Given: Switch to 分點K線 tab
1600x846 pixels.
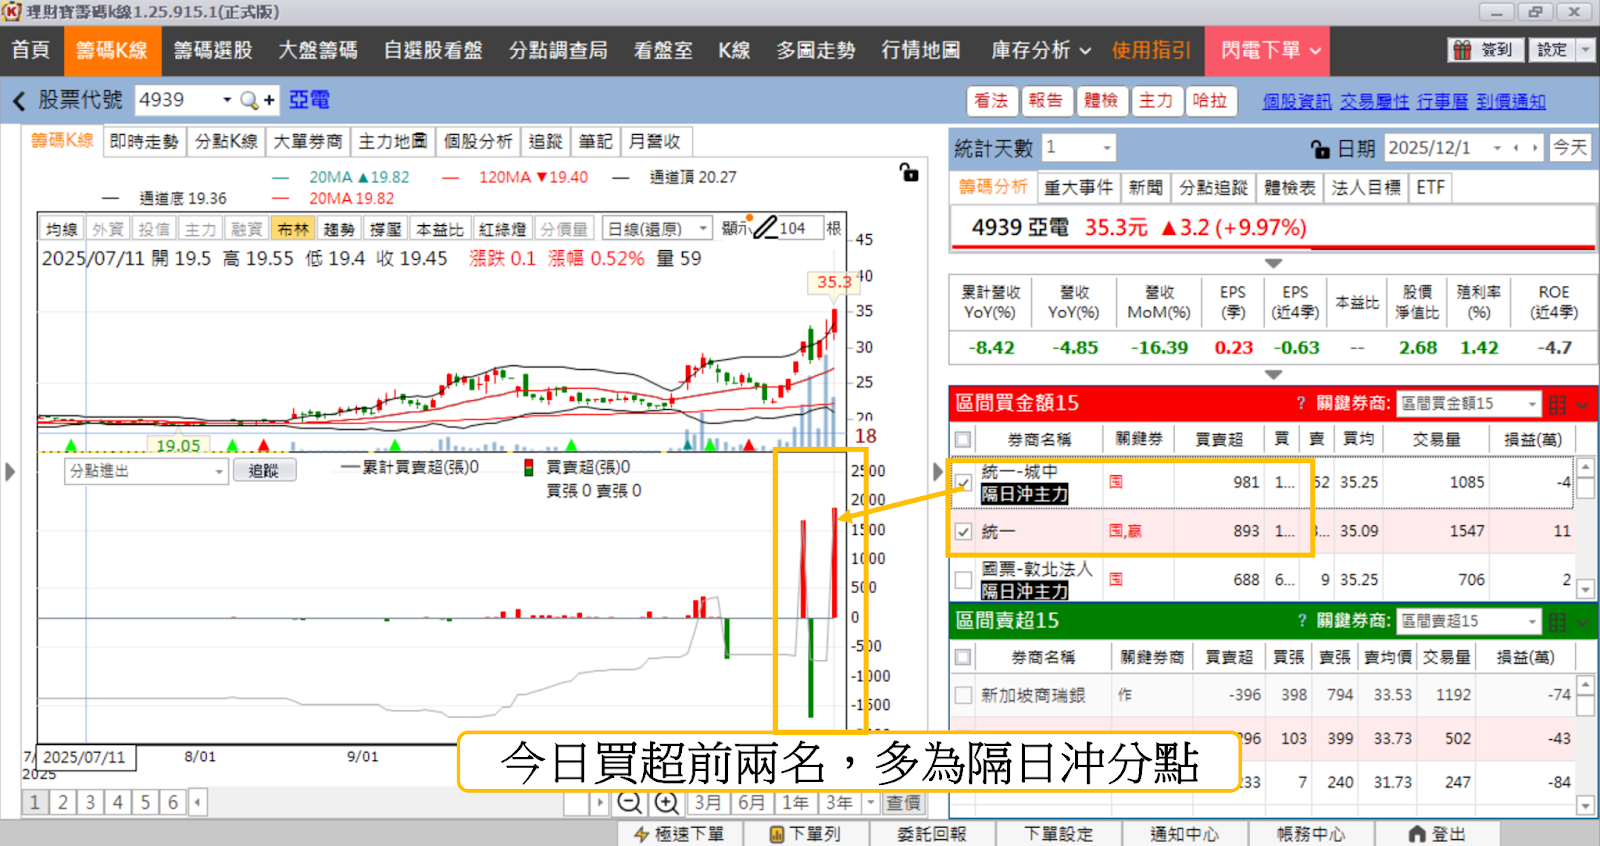Looking at the screenshot, I should tap(226, 141).
